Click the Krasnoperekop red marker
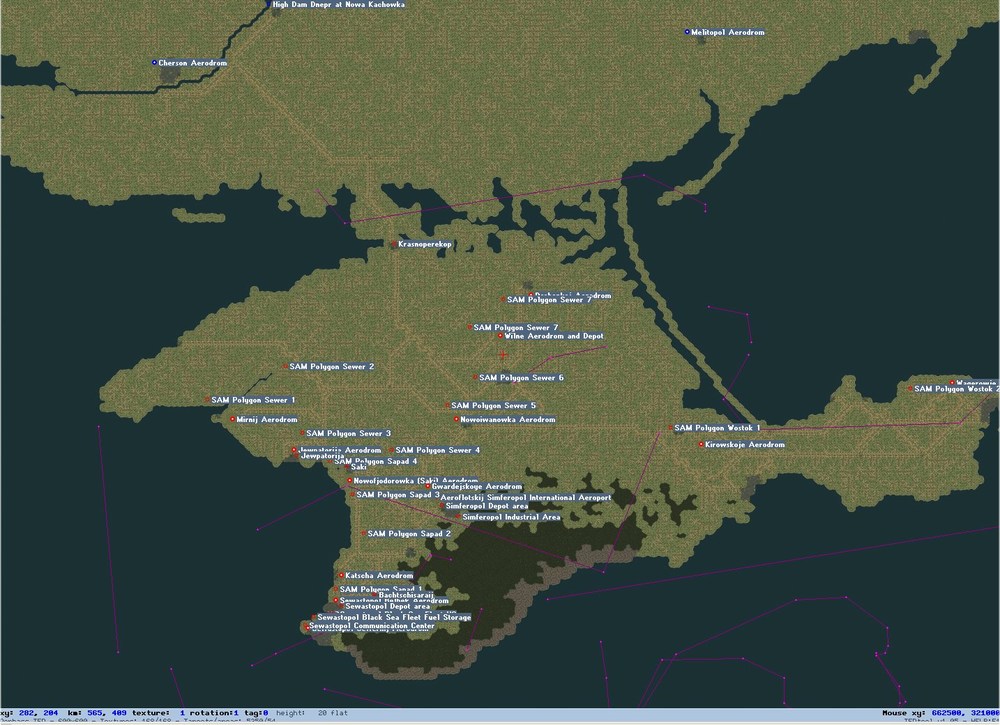1000x725 pixels. click(x=394, y=244)
